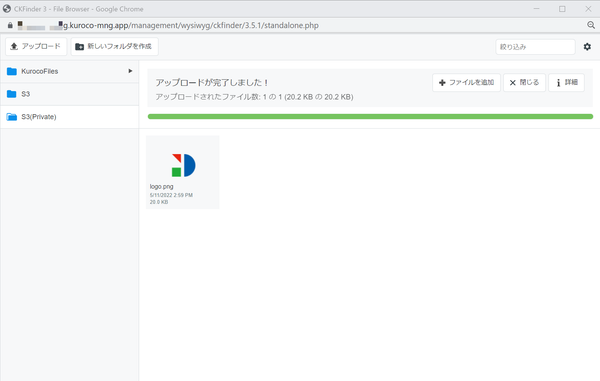Minimize the Chrome window
Image resolution: width=600 pixels, height=381 pixels.
(x=536, y=9)
